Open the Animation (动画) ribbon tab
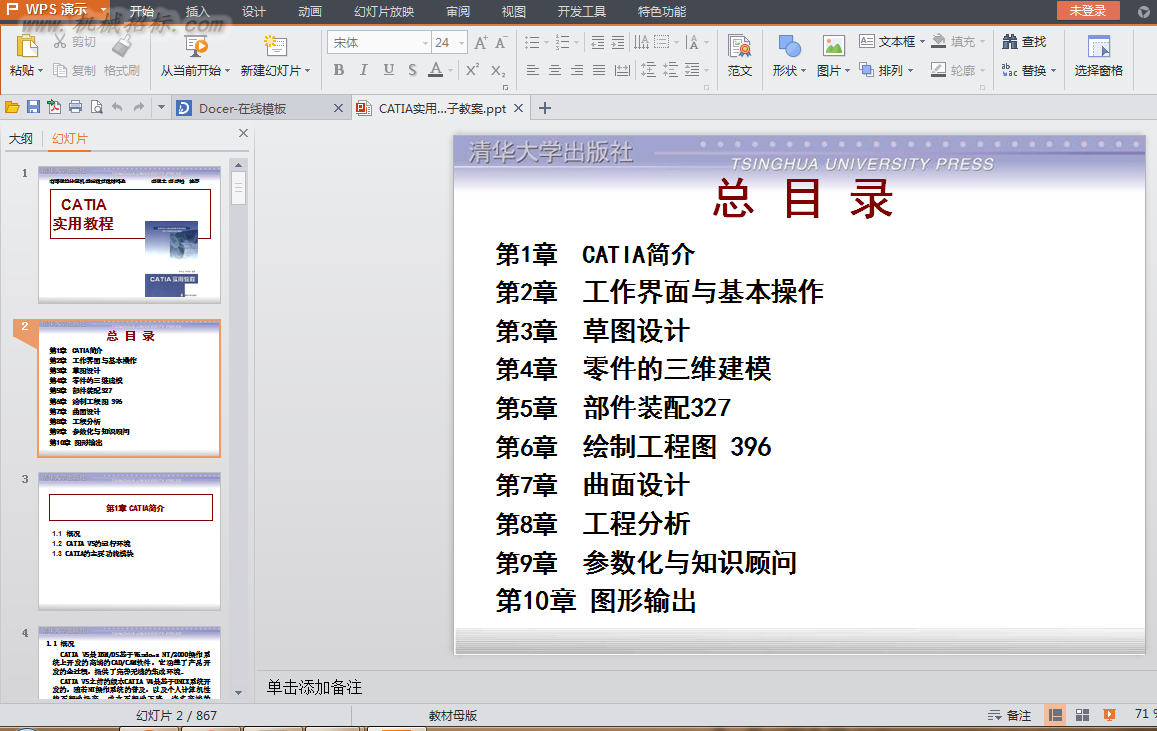The width and height of the screenshot is (1157, 731). (310, 11)
